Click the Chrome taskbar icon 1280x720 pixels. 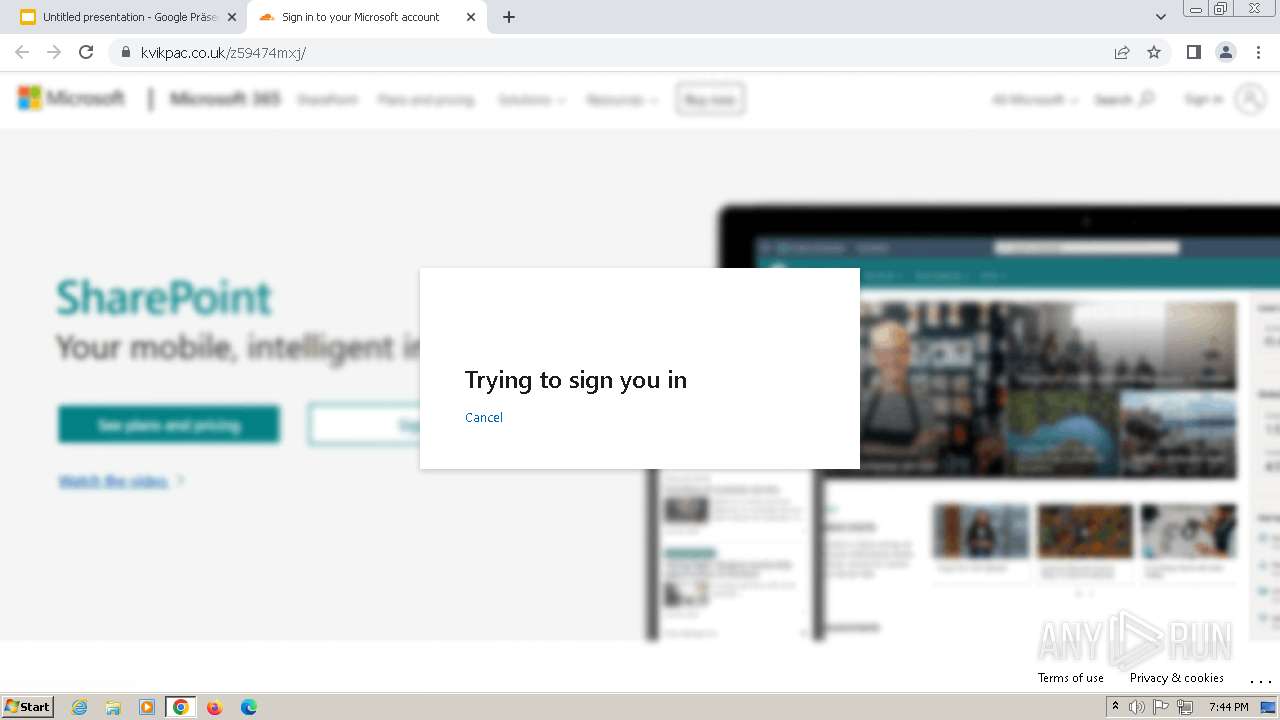(x=181, y=707)
